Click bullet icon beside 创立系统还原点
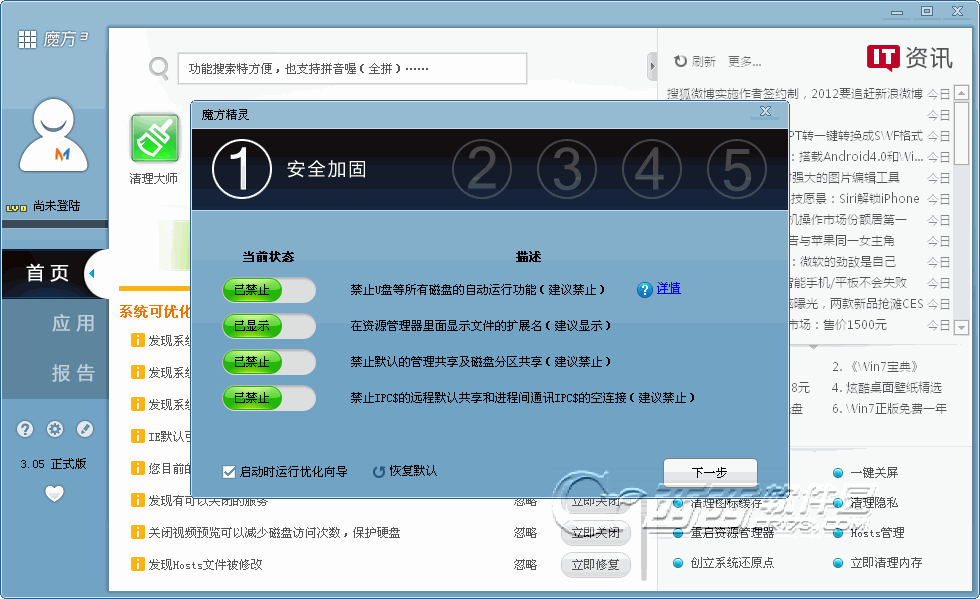The image size is (980, 599). tap(678, 563)
